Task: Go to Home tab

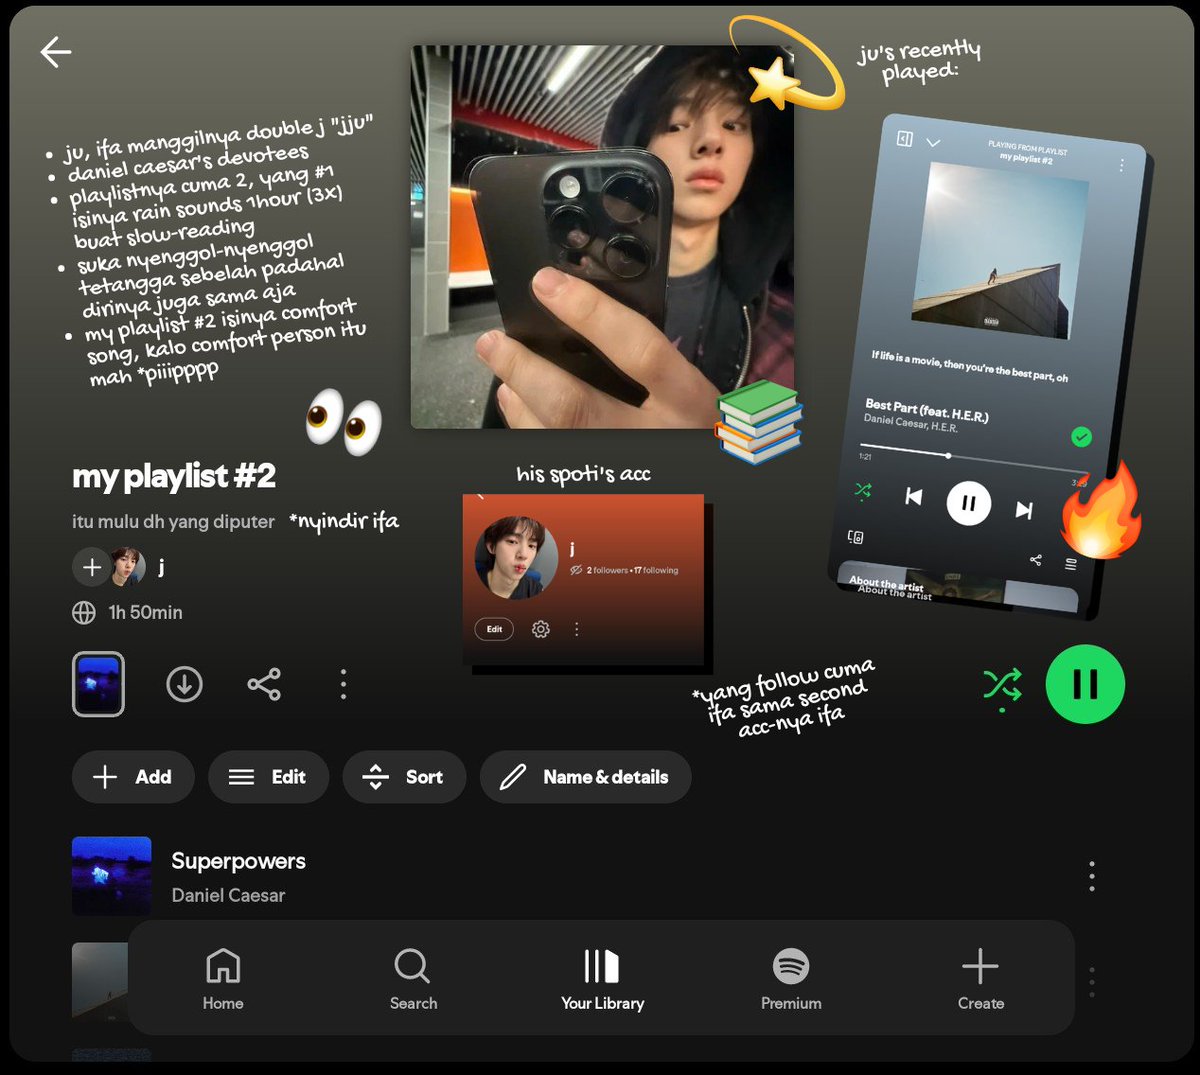Action: [223, 979]
